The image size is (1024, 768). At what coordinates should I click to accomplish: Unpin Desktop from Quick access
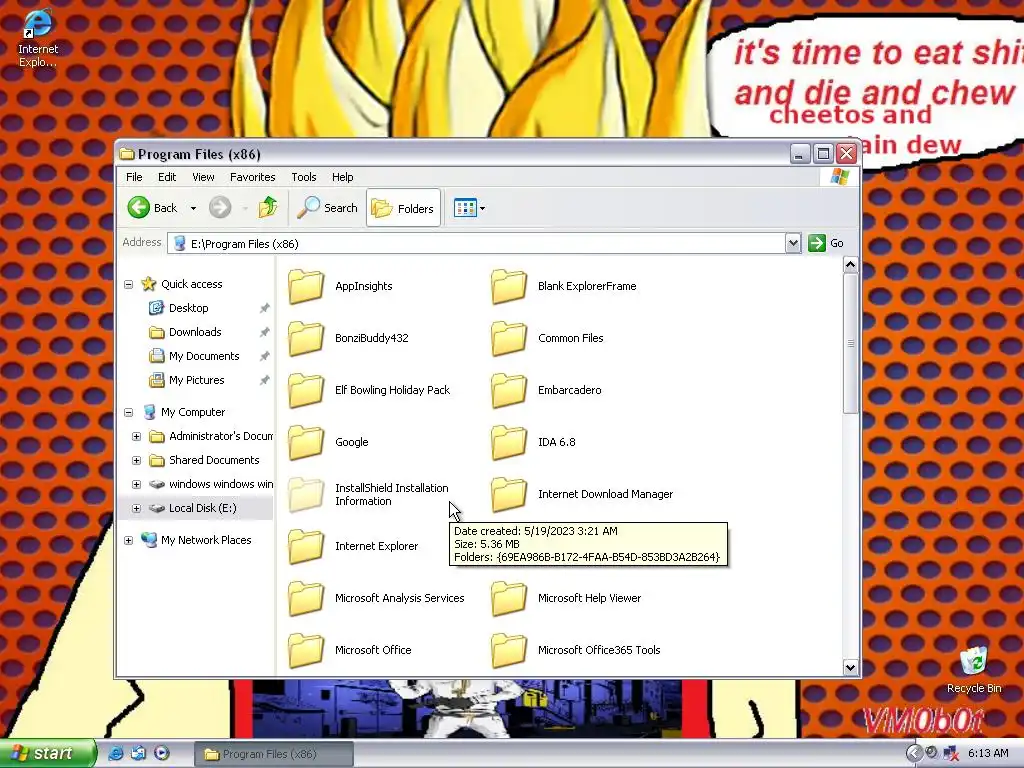pyautogui.click(x=264, y=308)
